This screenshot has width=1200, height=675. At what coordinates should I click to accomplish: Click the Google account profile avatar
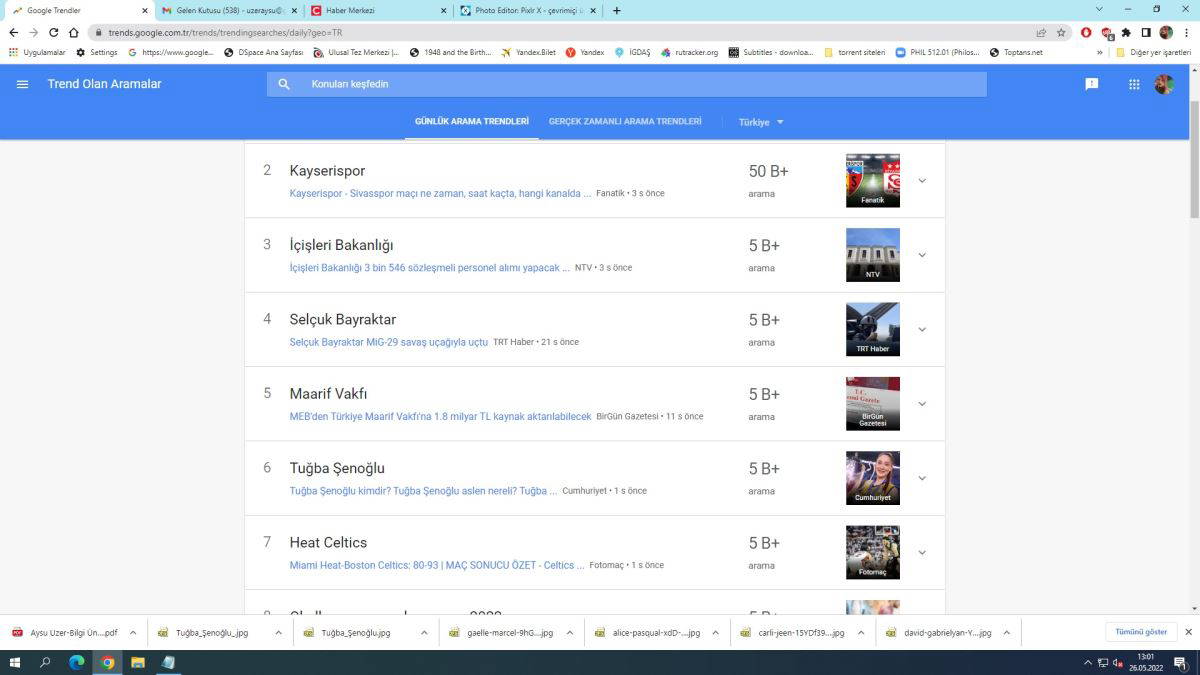click(1164, 84)
